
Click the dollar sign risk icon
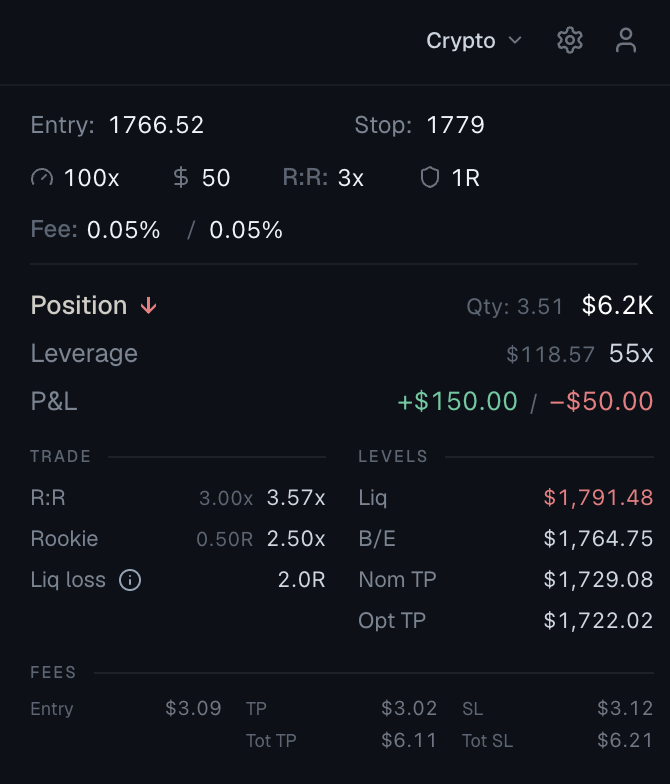click(x=180, y=178)
